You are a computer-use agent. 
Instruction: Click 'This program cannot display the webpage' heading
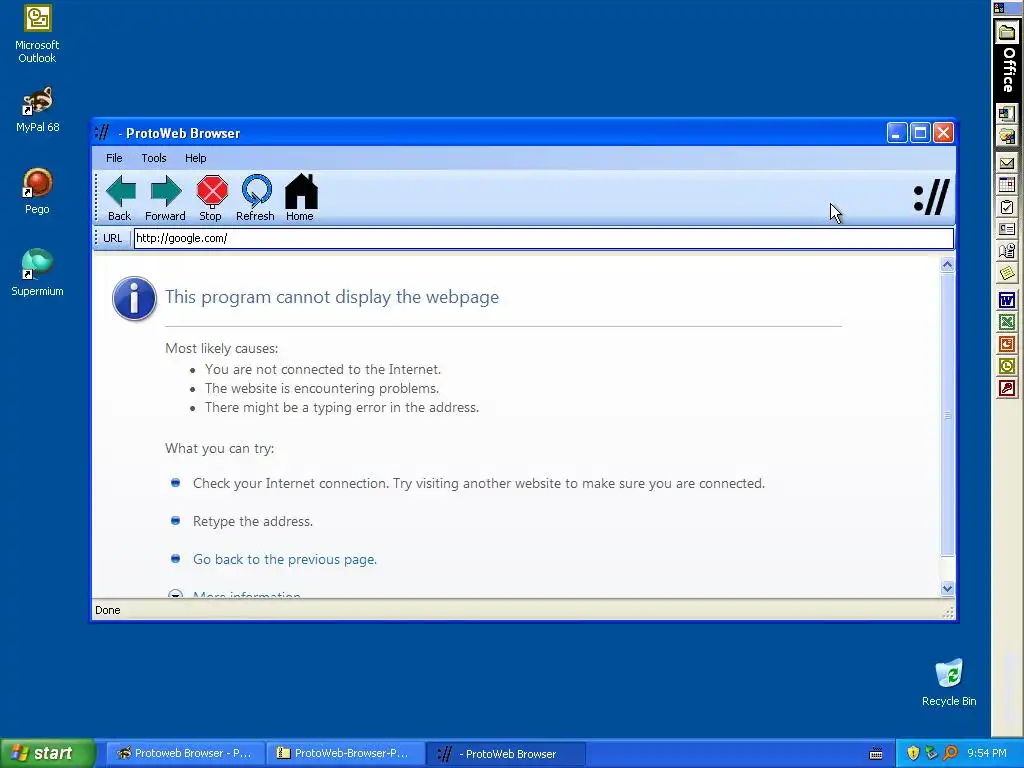pyautogui.click(x=332, y=297)
